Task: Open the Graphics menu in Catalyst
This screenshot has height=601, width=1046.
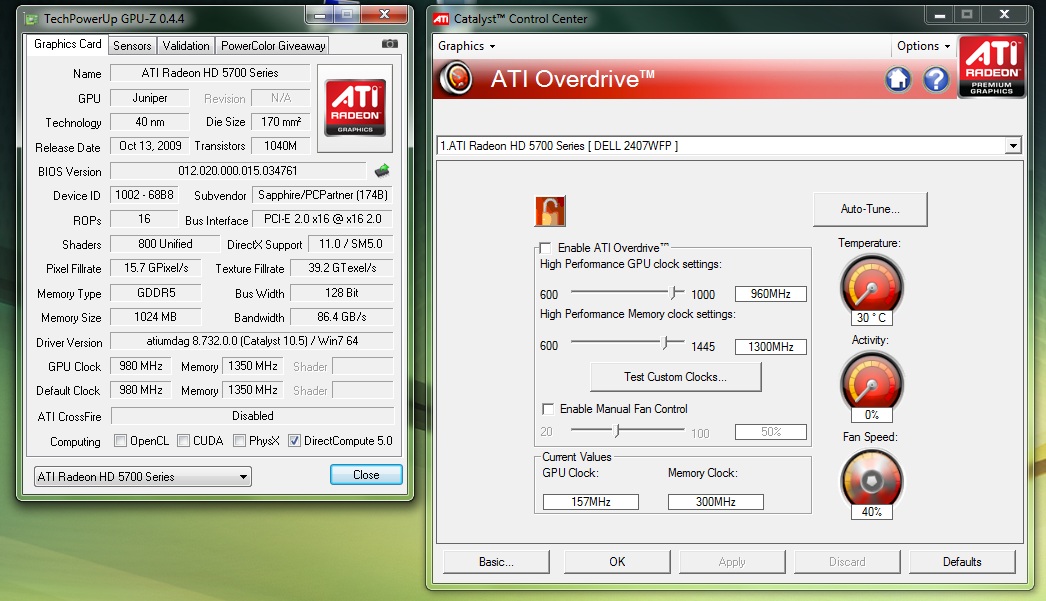Action: click(x=466, y=46)
